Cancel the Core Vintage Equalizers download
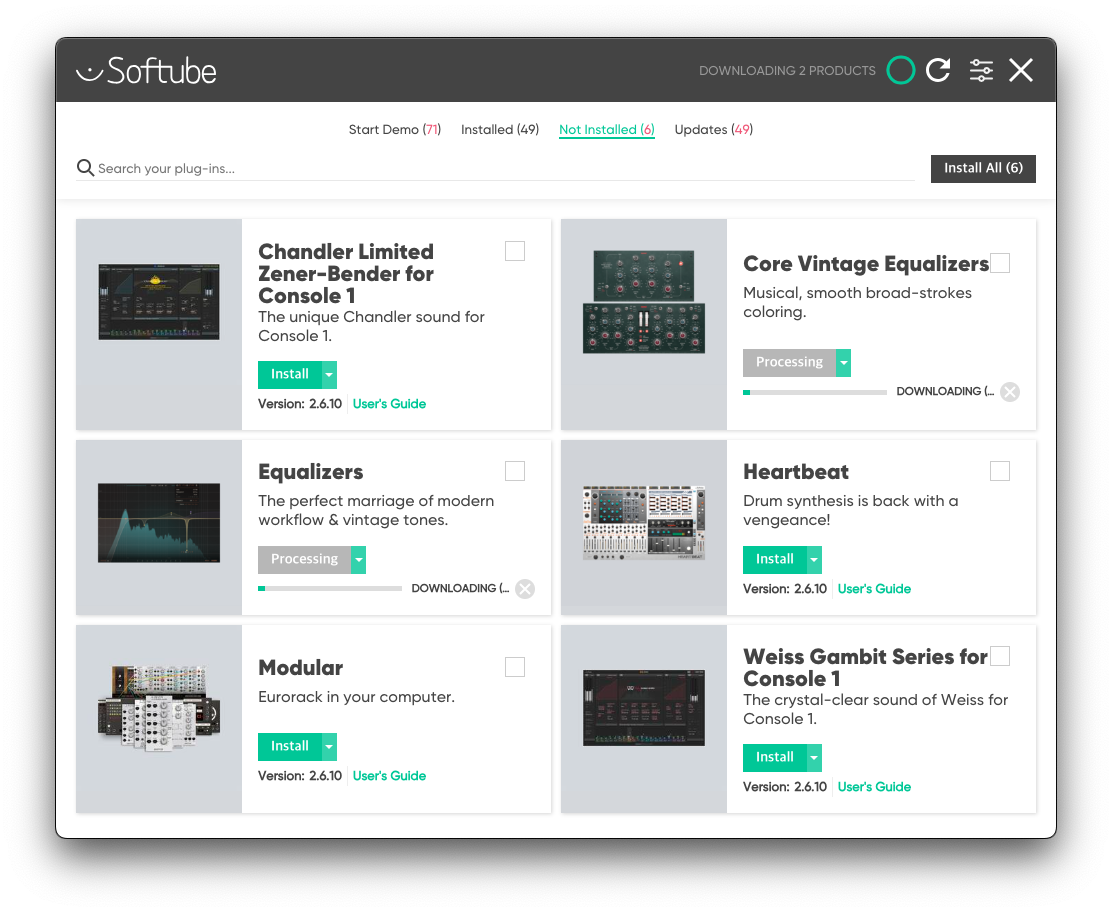This screenshot has height=912, width=1112. (1010, 391)
